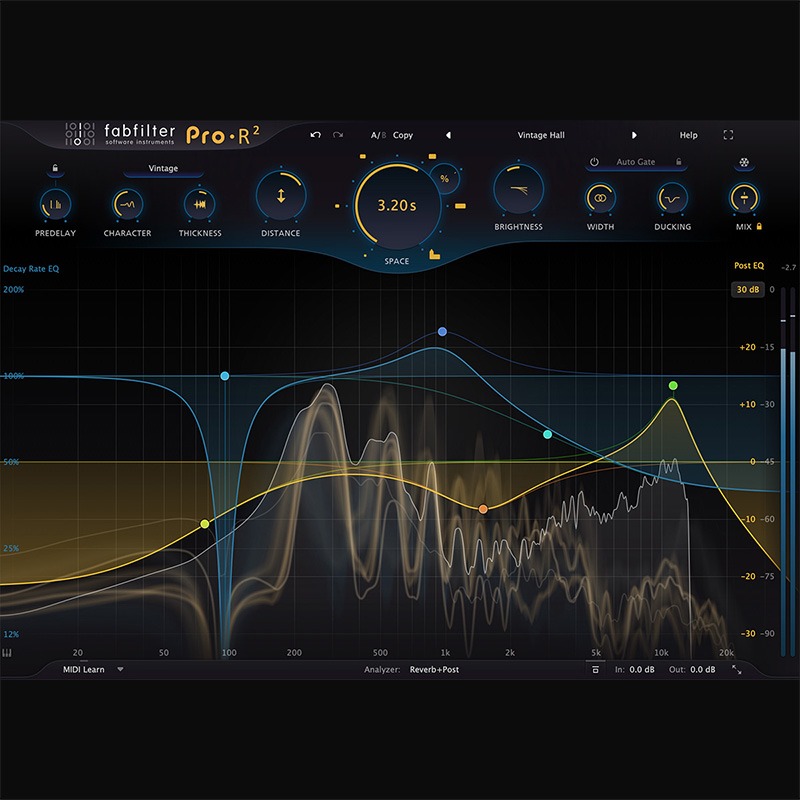Click the 3.20s Space decay knob
This screenshot has height=800, width=800.
pyautogui.click(x=397, y=206)
